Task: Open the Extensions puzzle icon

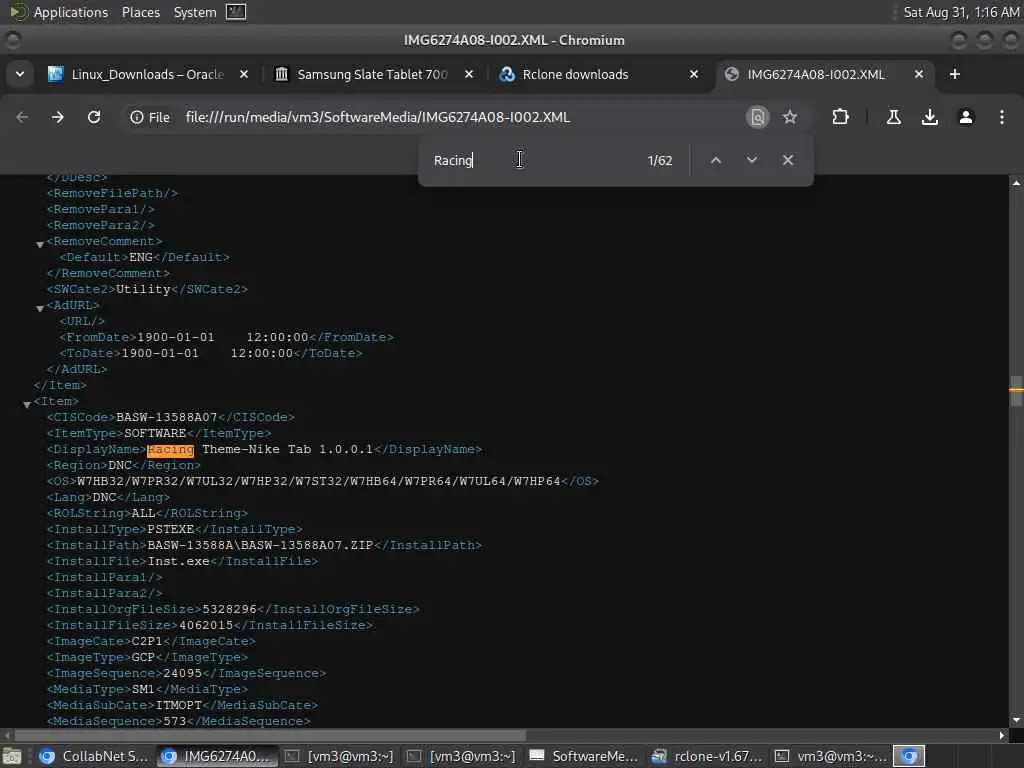Action: click(840, 117)
